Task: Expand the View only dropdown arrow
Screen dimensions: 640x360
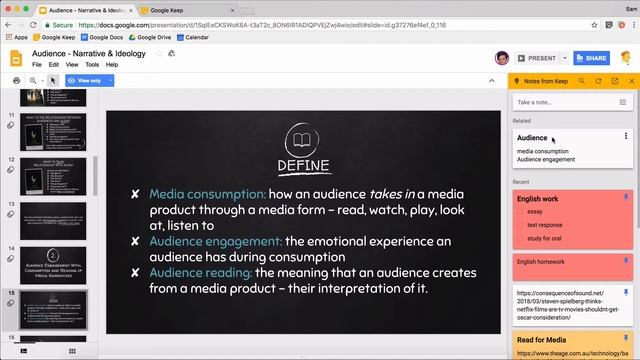Action: coord(110,80)
